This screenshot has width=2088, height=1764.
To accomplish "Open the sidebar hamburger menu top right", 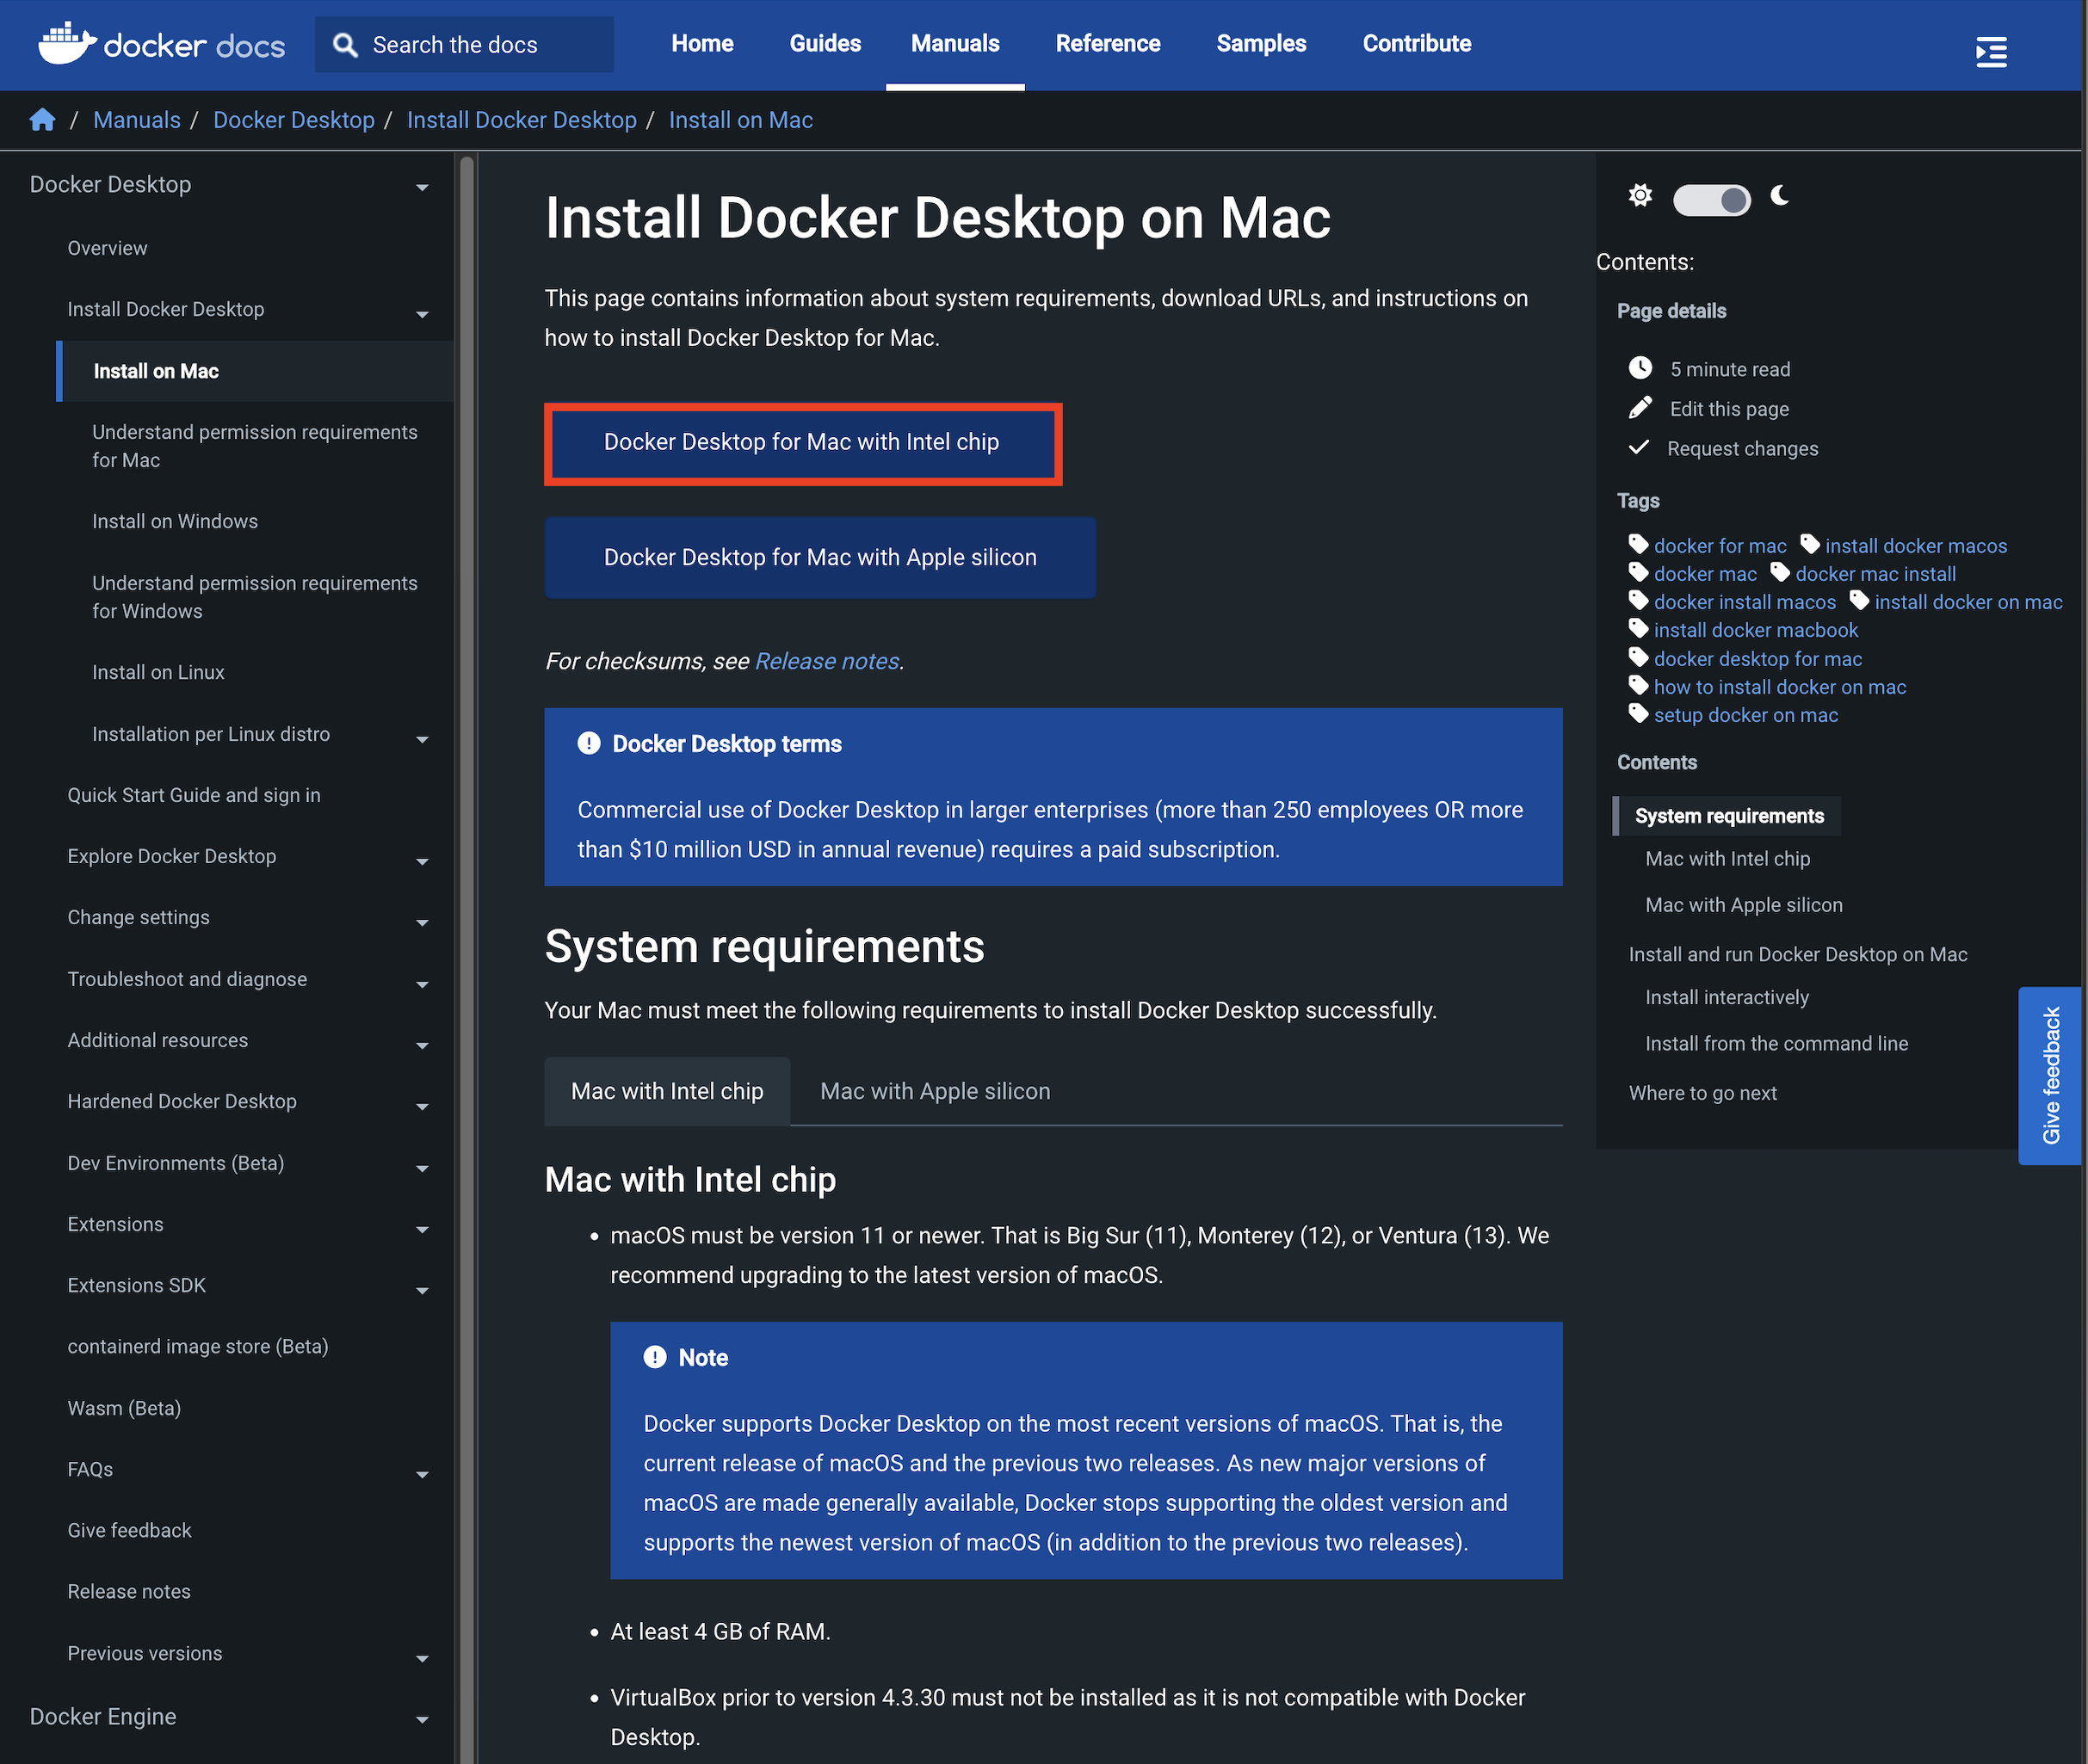I will pyautogui.click(x=1991, y=52).
